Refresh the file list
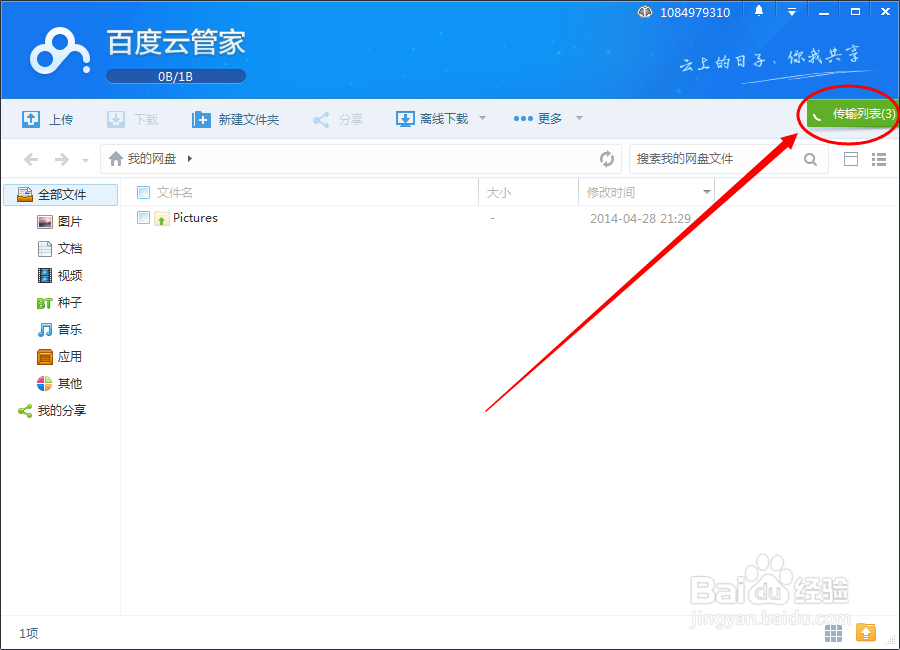This screenshot has width=900, height=650. click(608, 158)
